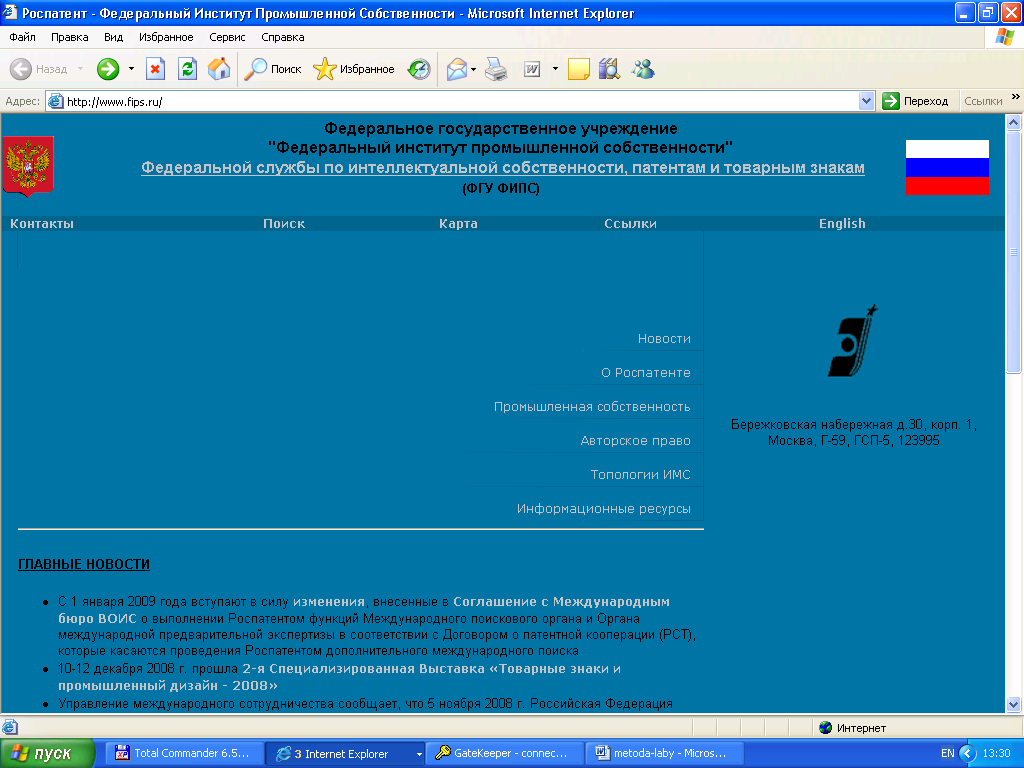Screen dimensions: 1024x768
Task: Open the Правка menu
Action: [70, 37]
